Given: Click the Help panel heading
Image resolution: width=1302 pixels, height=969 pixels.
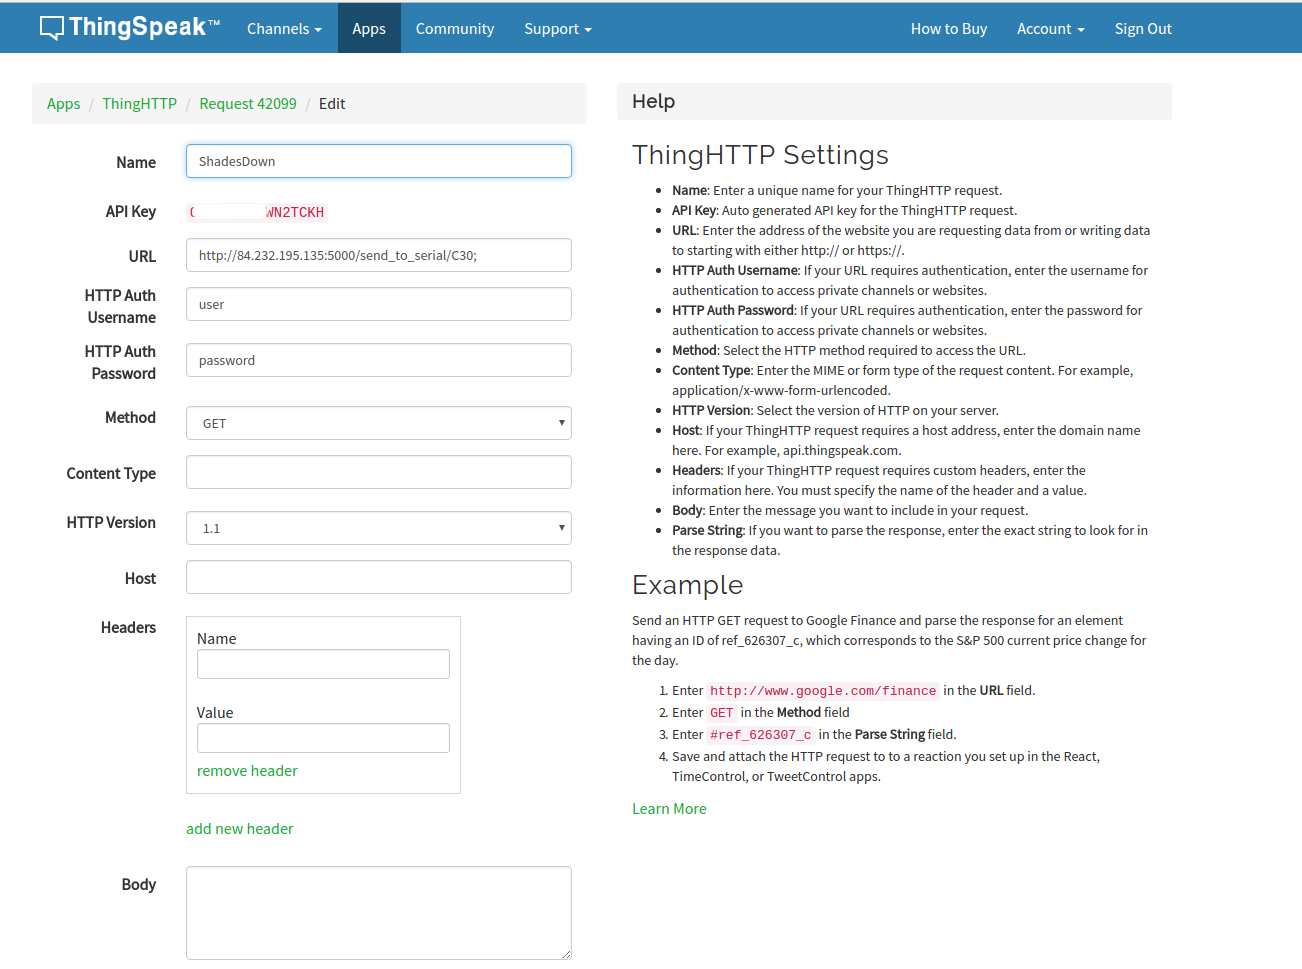Looking at the screenshot, I should coord(654,101).
